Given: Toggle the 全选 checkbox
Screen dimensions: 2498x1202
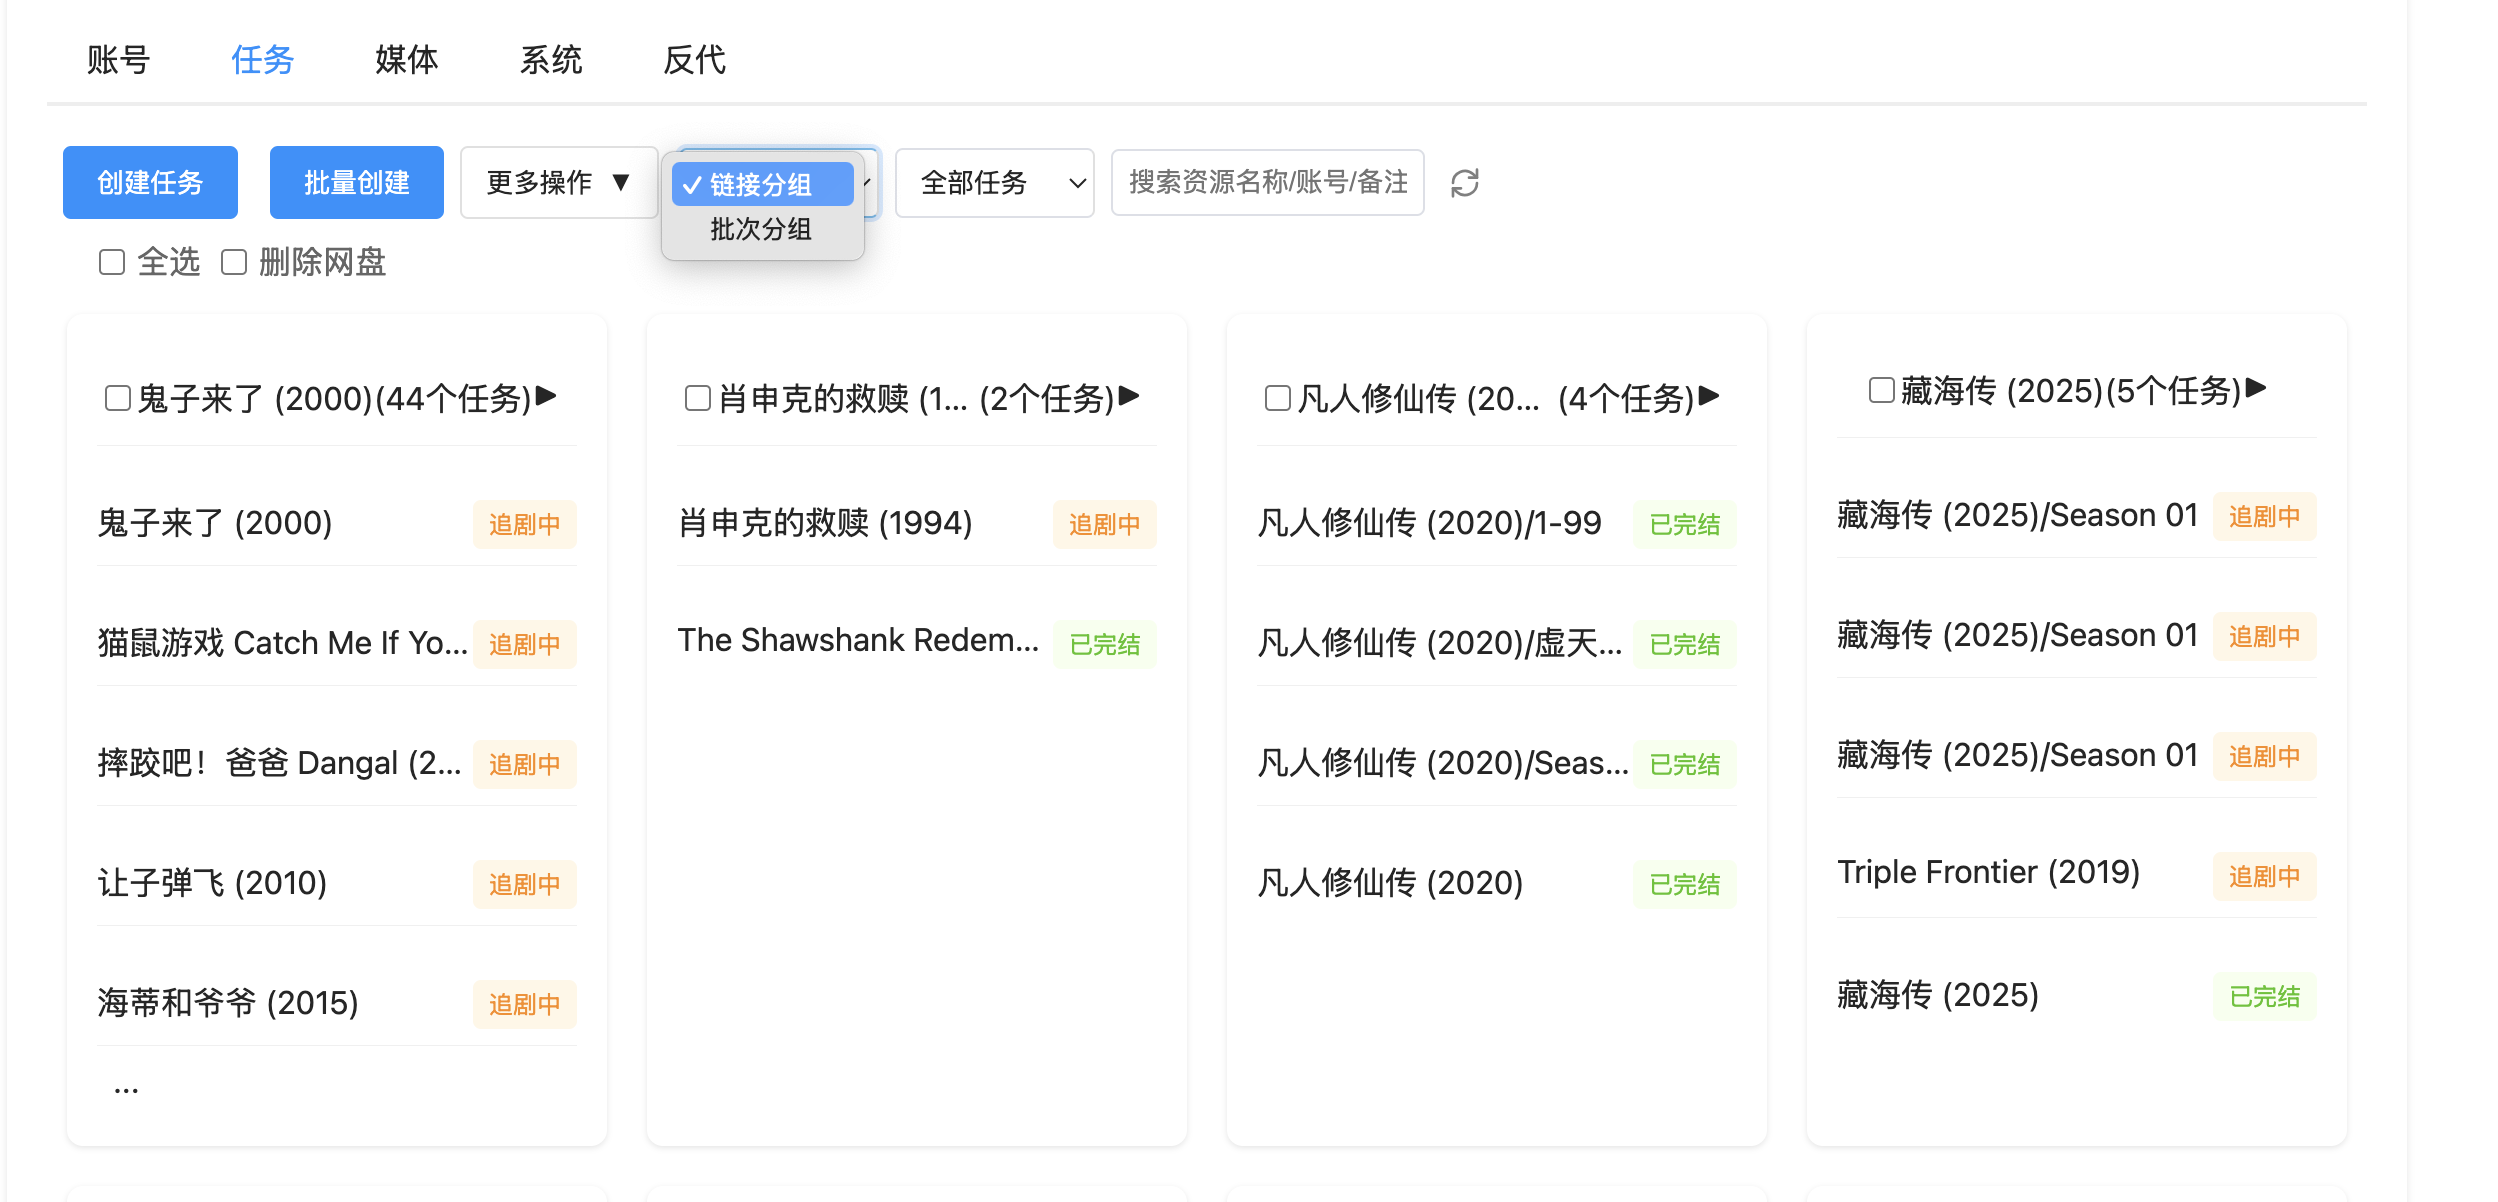Looking at the screenshot, I should pos(112,262).
